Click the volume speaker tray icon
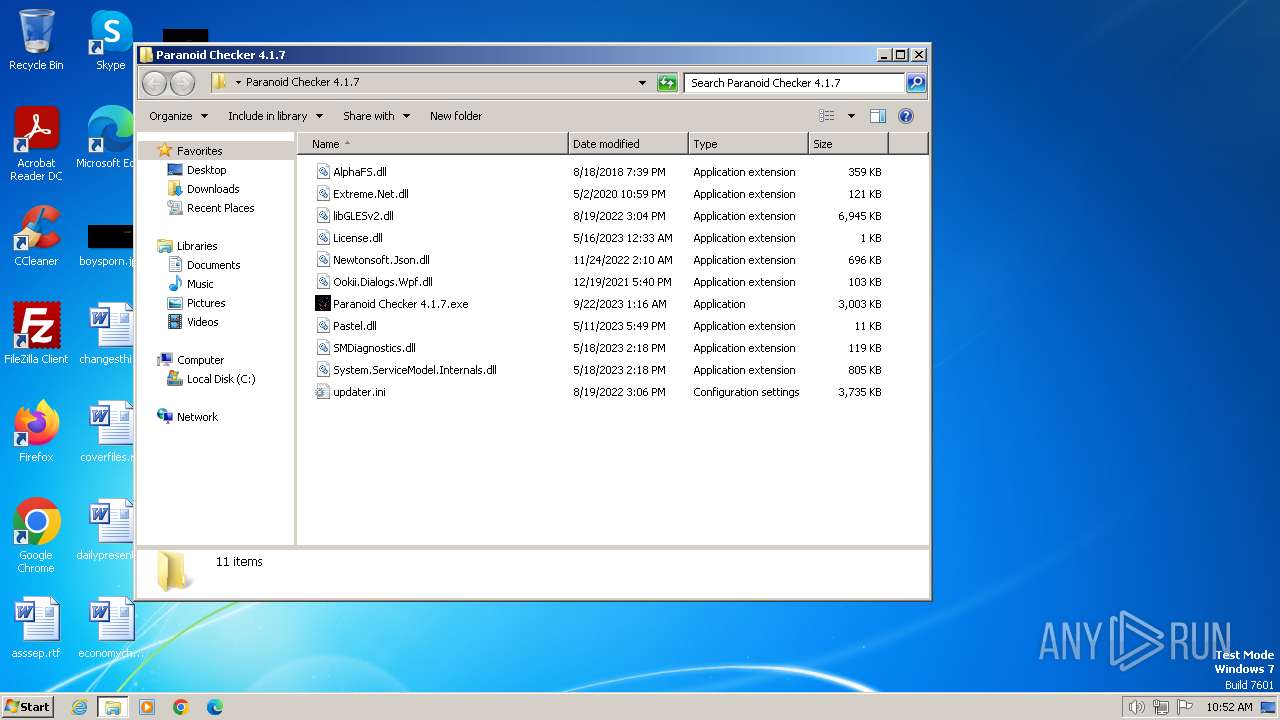1280x720 pixels. (x=1136, y=707)
